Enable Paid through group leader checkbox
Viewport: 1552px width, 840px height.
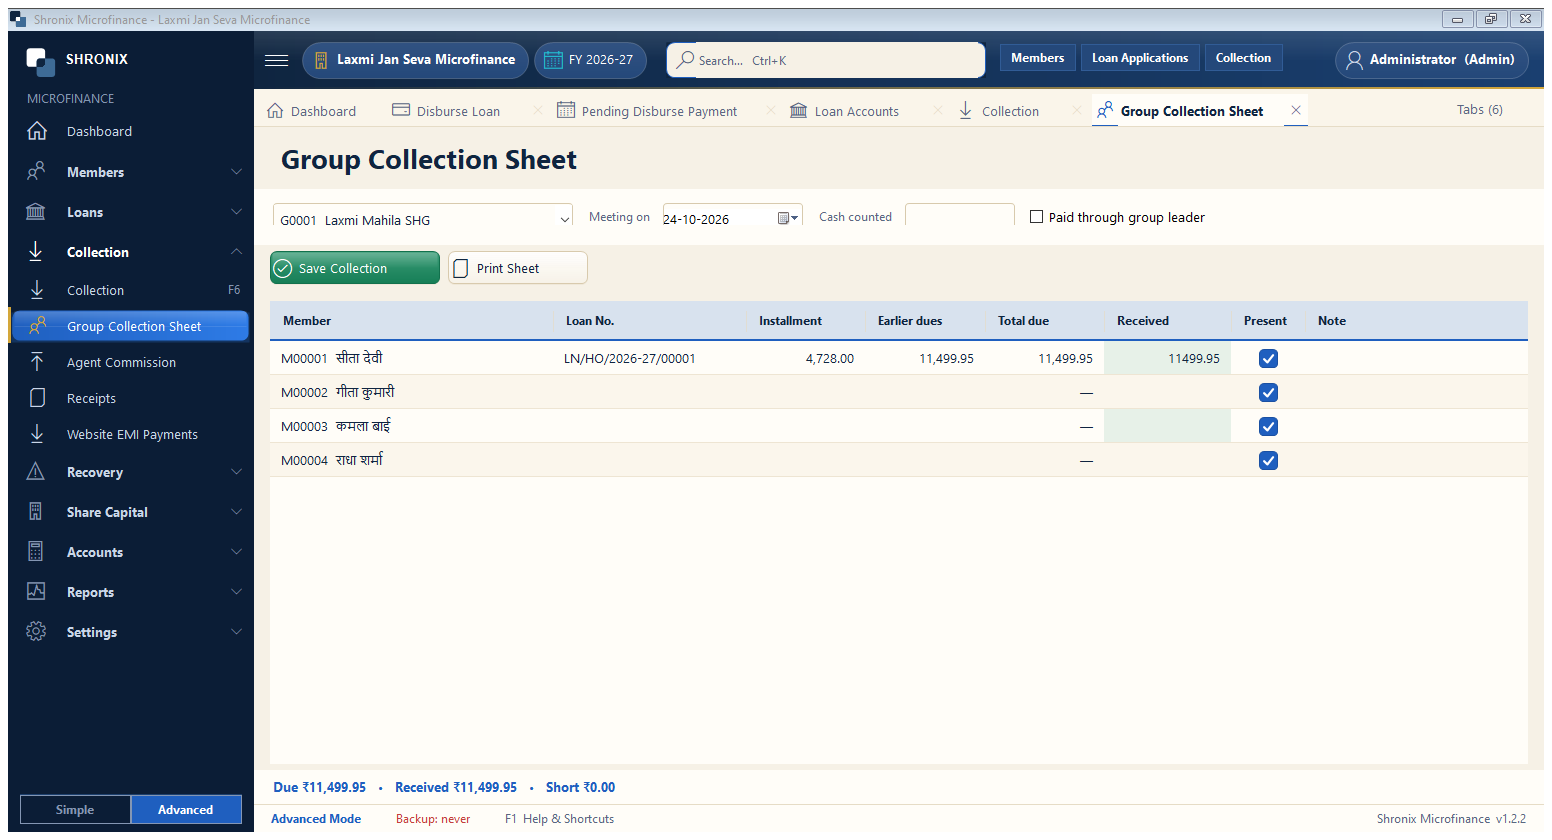click(1036, 217)
